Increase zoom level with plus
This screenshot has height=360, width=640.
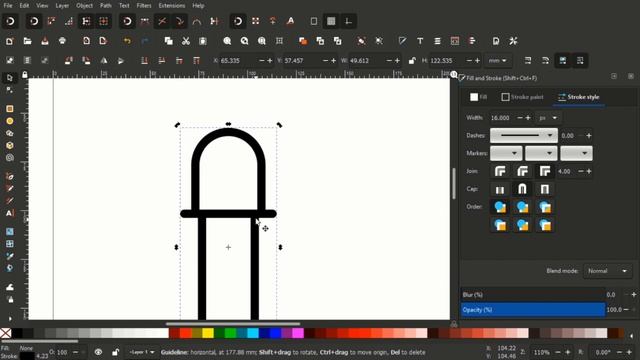(567, 352)
